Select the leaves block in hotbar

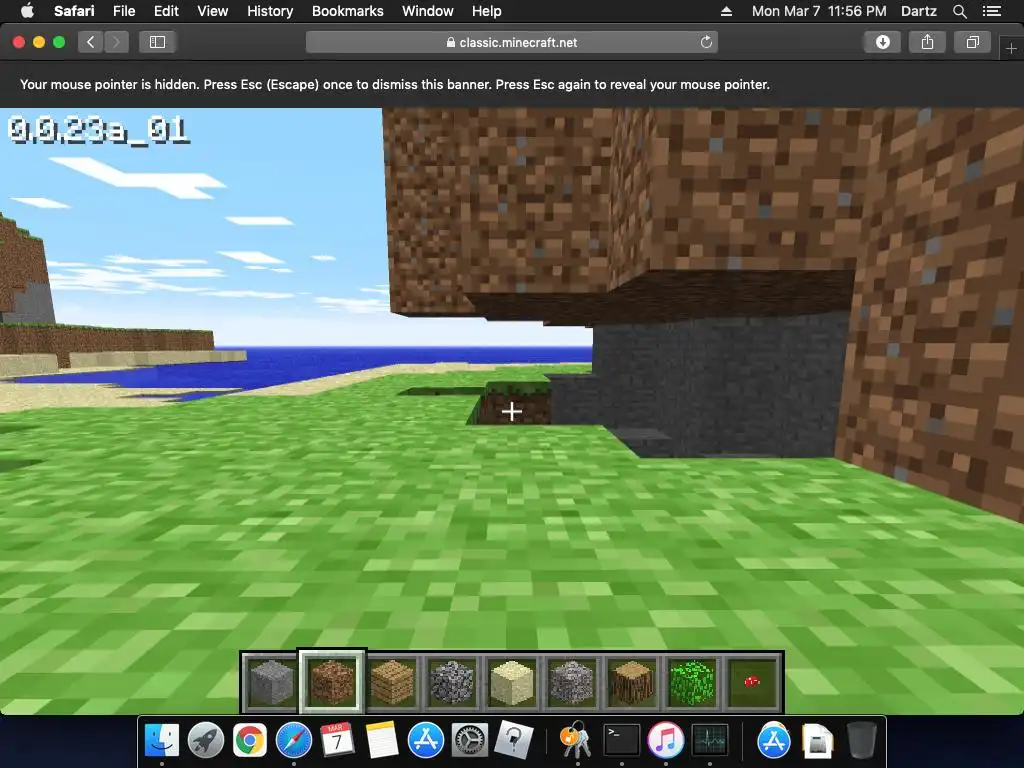[692, 682]
